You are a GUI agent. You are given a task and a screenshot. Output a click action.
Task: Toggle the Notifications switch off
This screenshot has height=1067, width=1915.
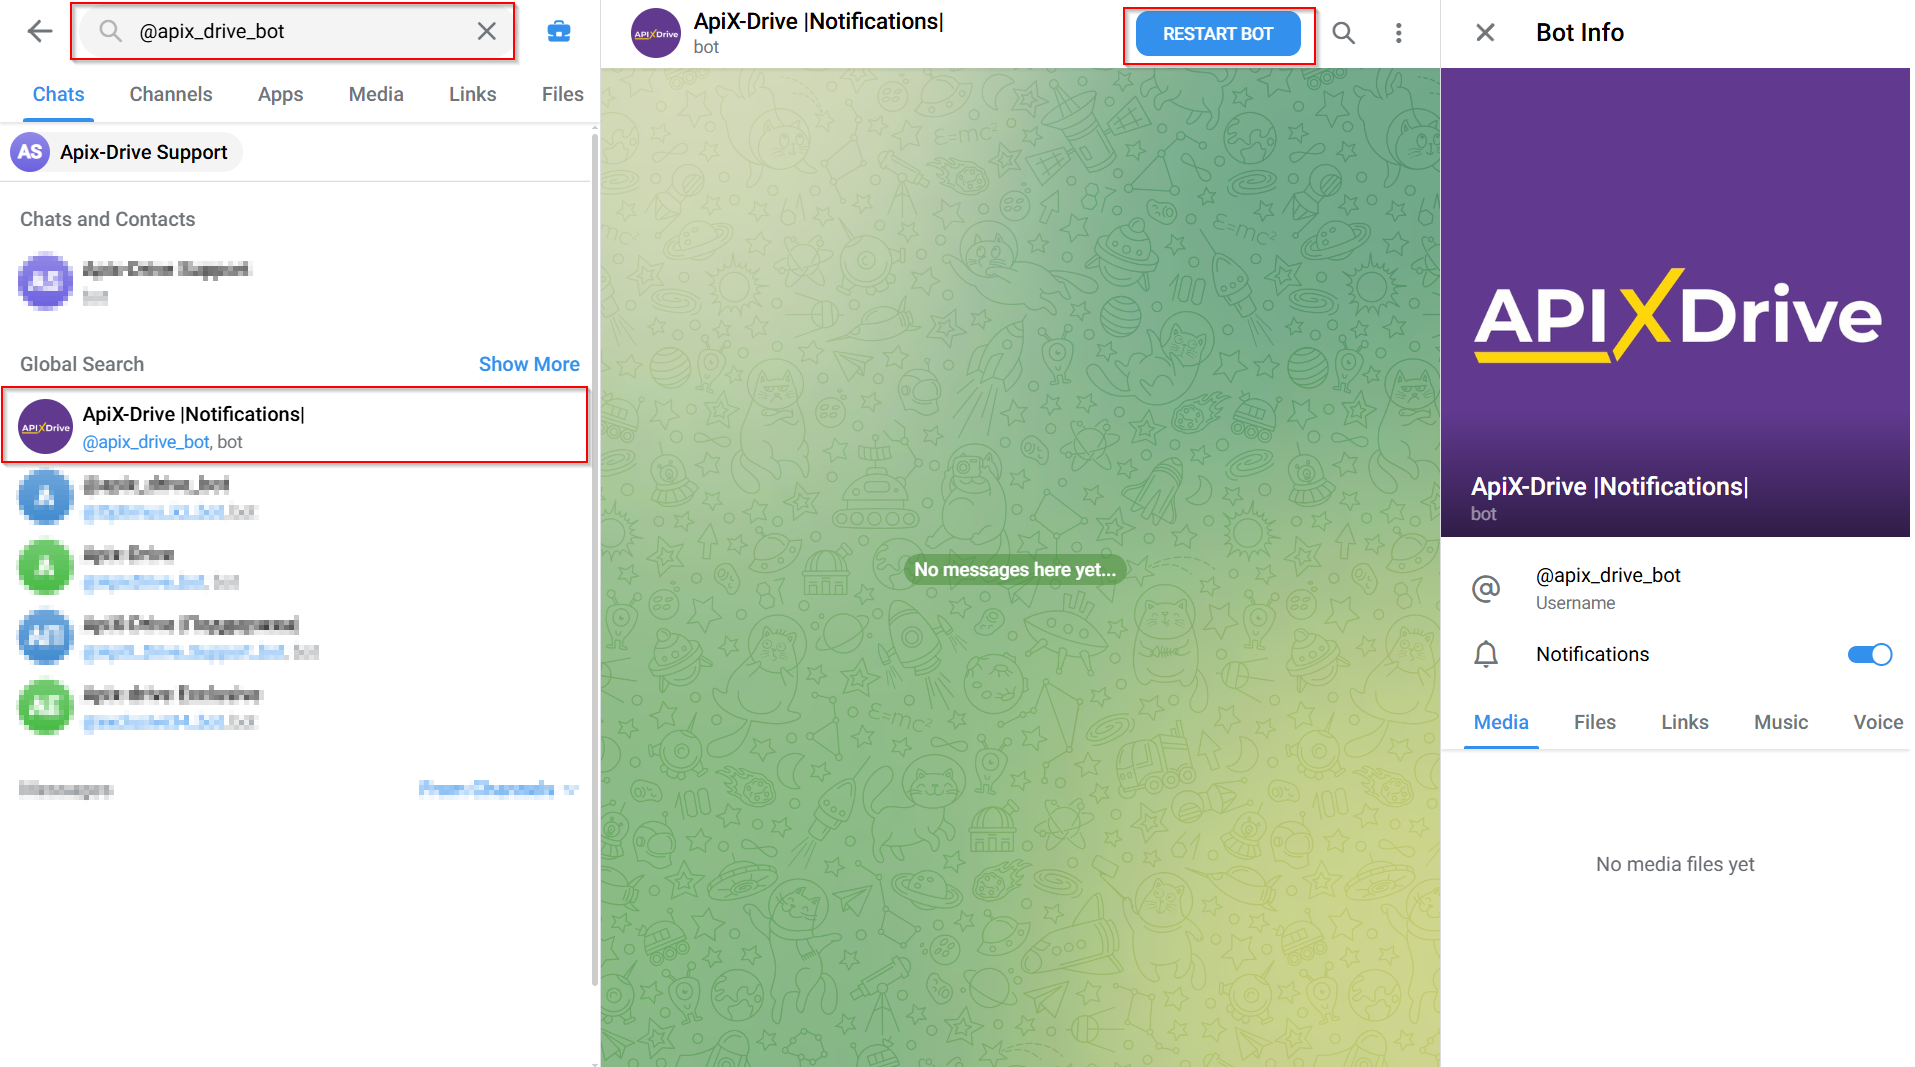click(1869, 654)
